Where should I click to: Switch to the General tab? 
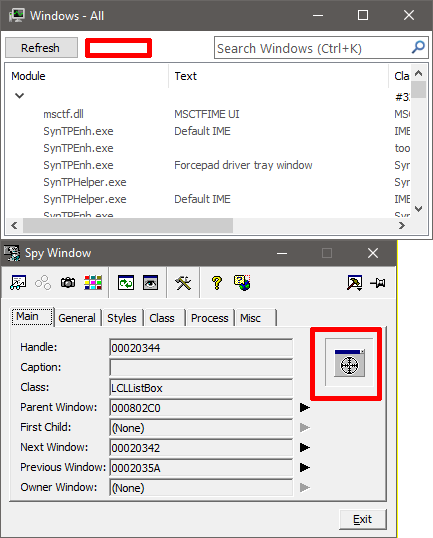tap(77, 318)
